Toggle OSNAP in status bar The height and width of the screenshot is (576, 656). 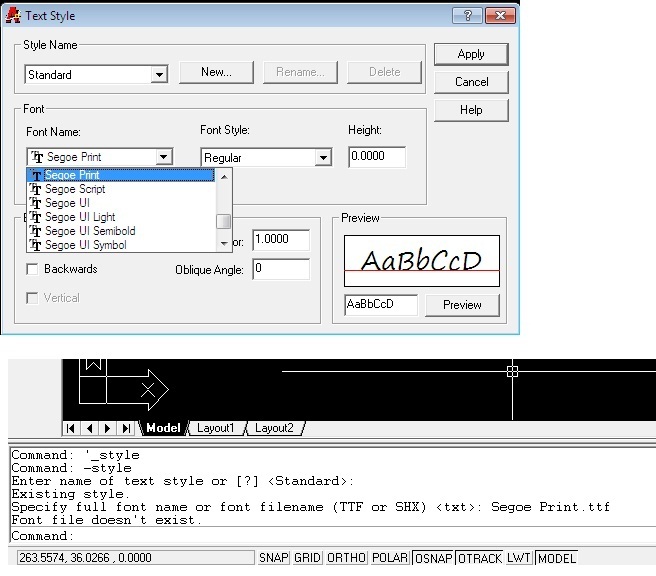[x=433, y=558]
